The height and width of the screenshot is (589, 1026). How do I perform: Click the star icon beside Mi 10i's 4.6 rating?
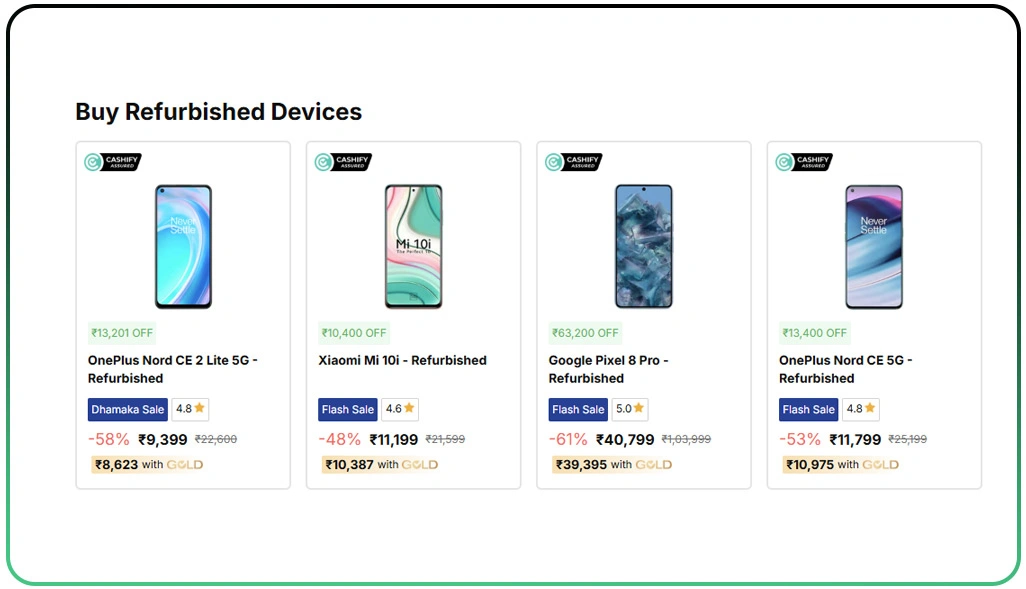(x=408, y=408)
